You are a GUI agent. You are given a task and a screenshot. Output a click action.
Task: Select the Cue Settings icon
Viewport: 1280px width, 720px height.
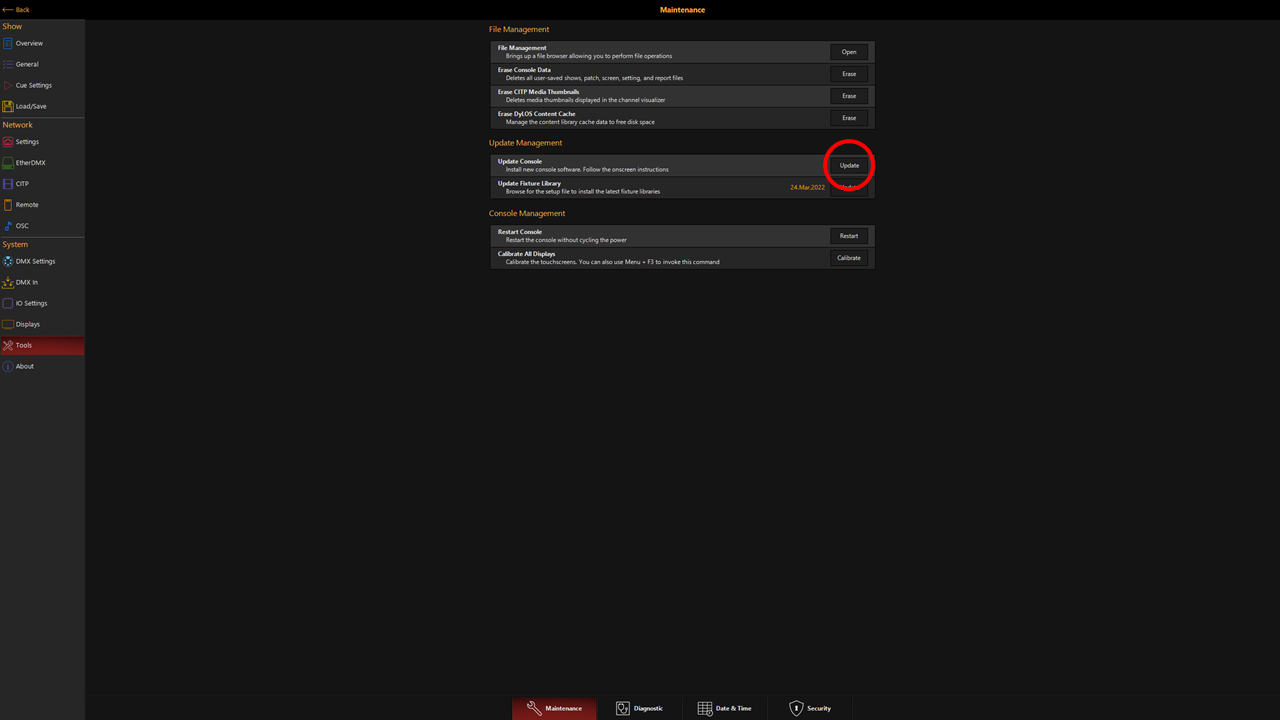pyautogui.click(x=8, y=85)
